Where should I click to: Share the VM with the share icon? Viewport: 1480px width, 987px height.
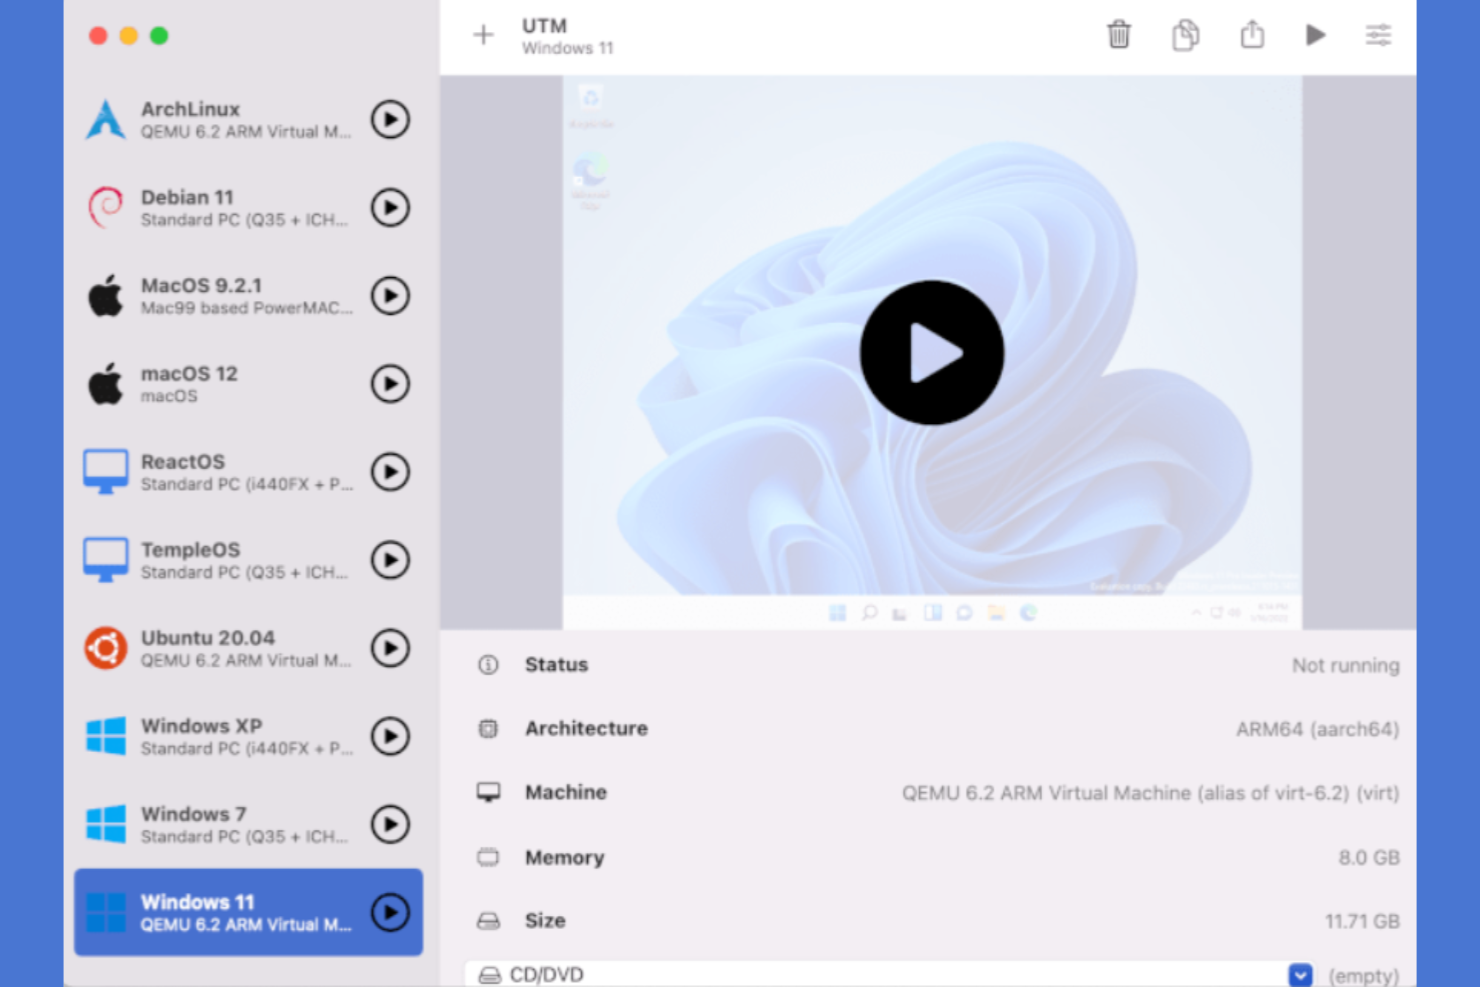(1252, 34)
